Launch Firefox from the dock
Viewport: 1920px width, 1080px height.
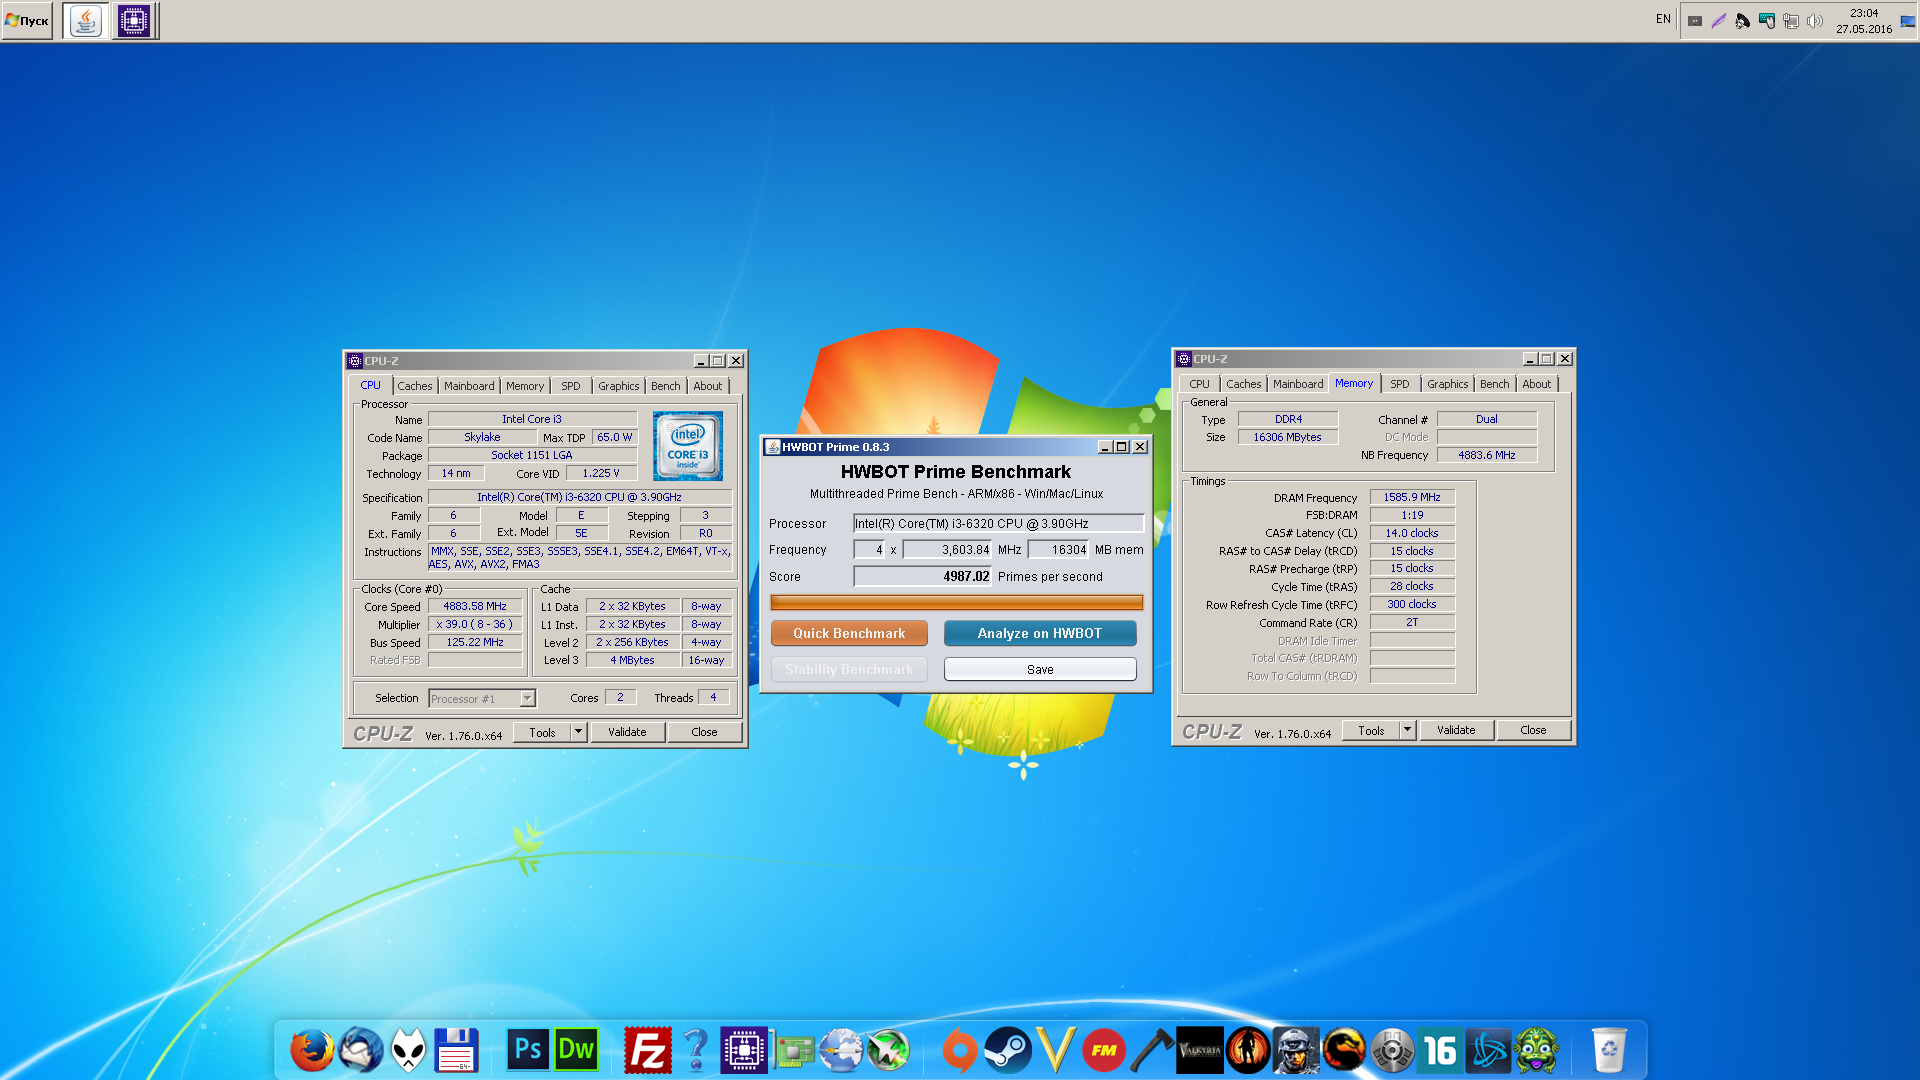312,1051
